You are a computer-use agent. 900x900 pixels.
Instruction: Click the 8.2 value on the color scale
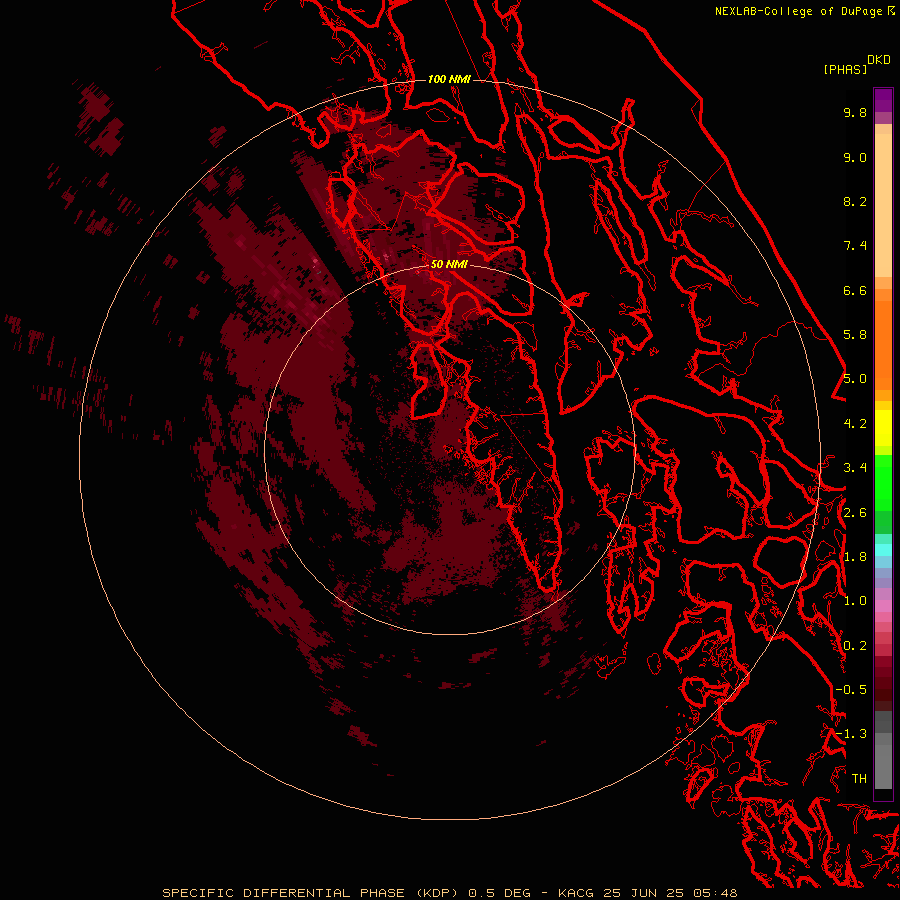855,201
